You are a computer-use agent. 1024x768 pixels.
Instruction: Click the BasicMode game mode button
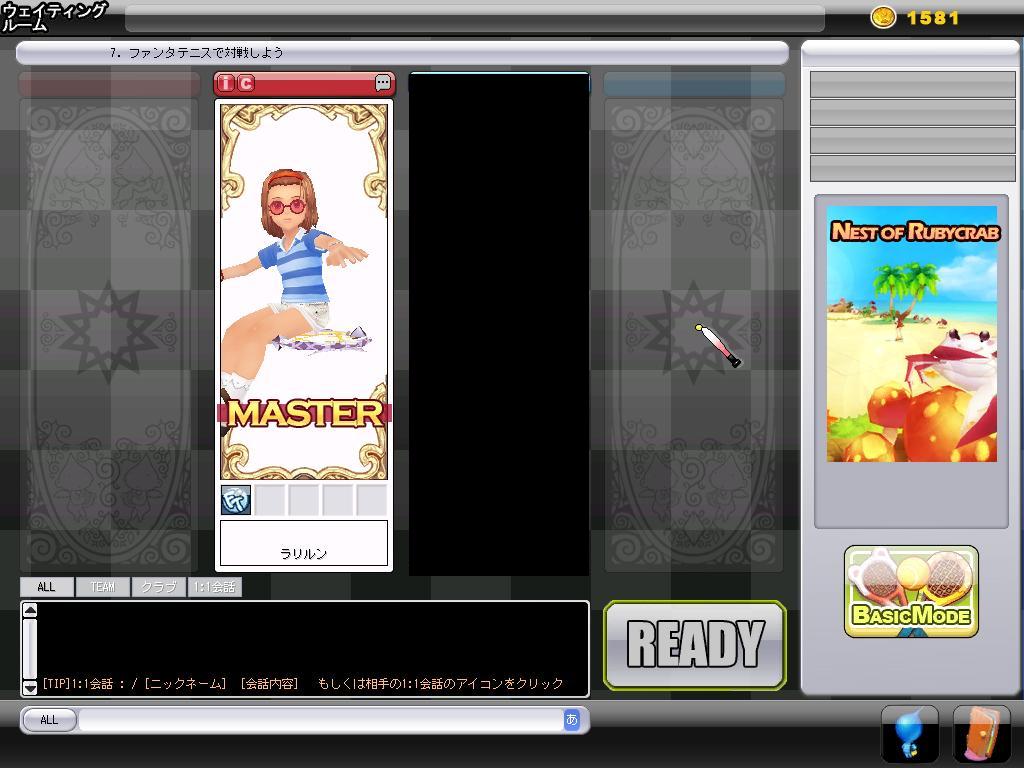point(911,592)
